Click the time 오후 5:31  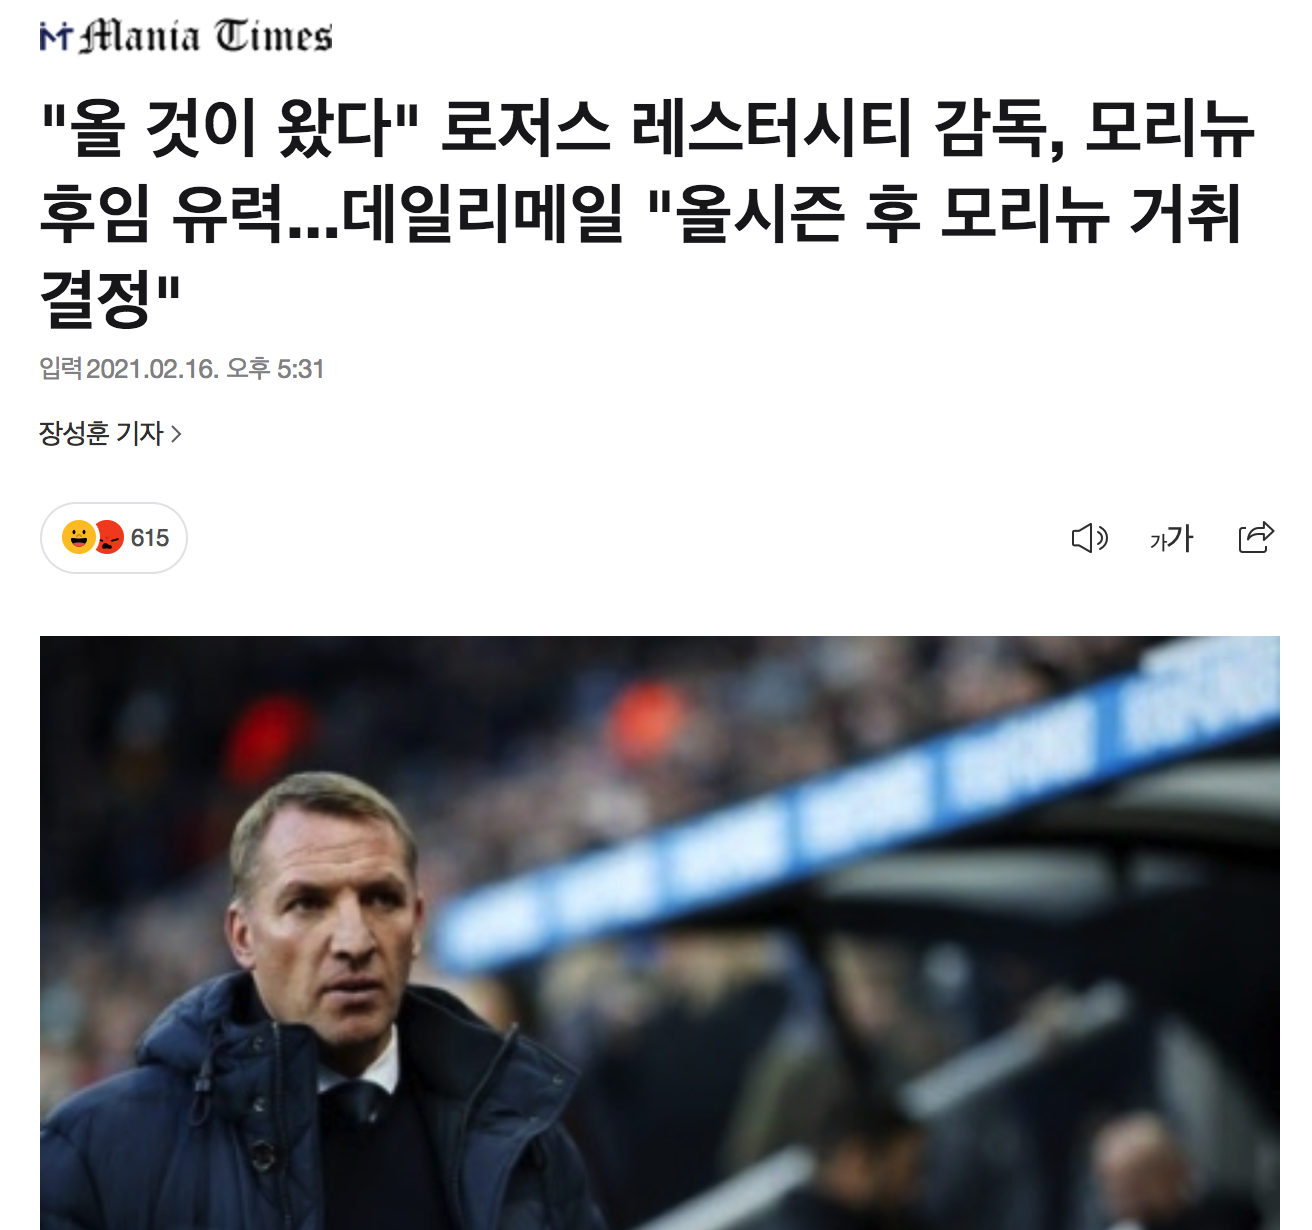pyautogui.click(x=275, y=369)
